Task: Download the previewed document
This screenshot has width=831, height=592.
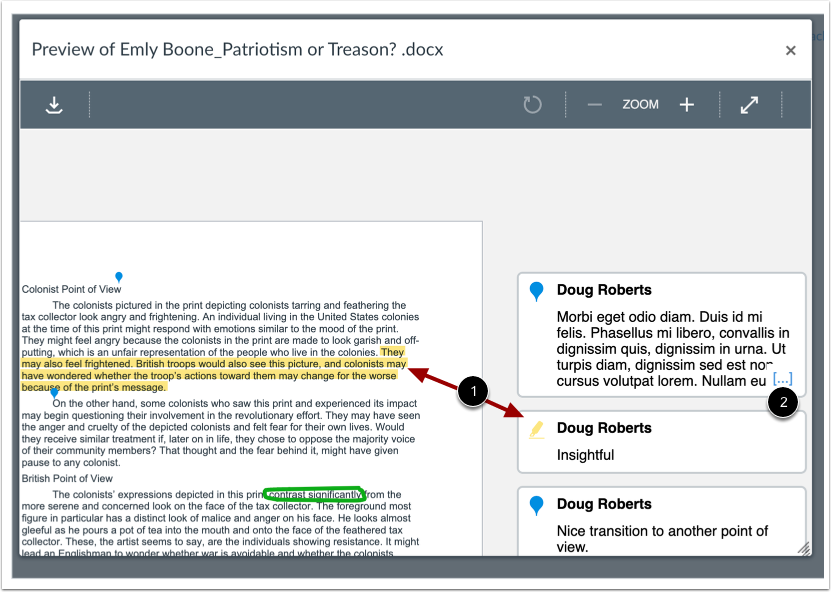Action: coord(54,104)
